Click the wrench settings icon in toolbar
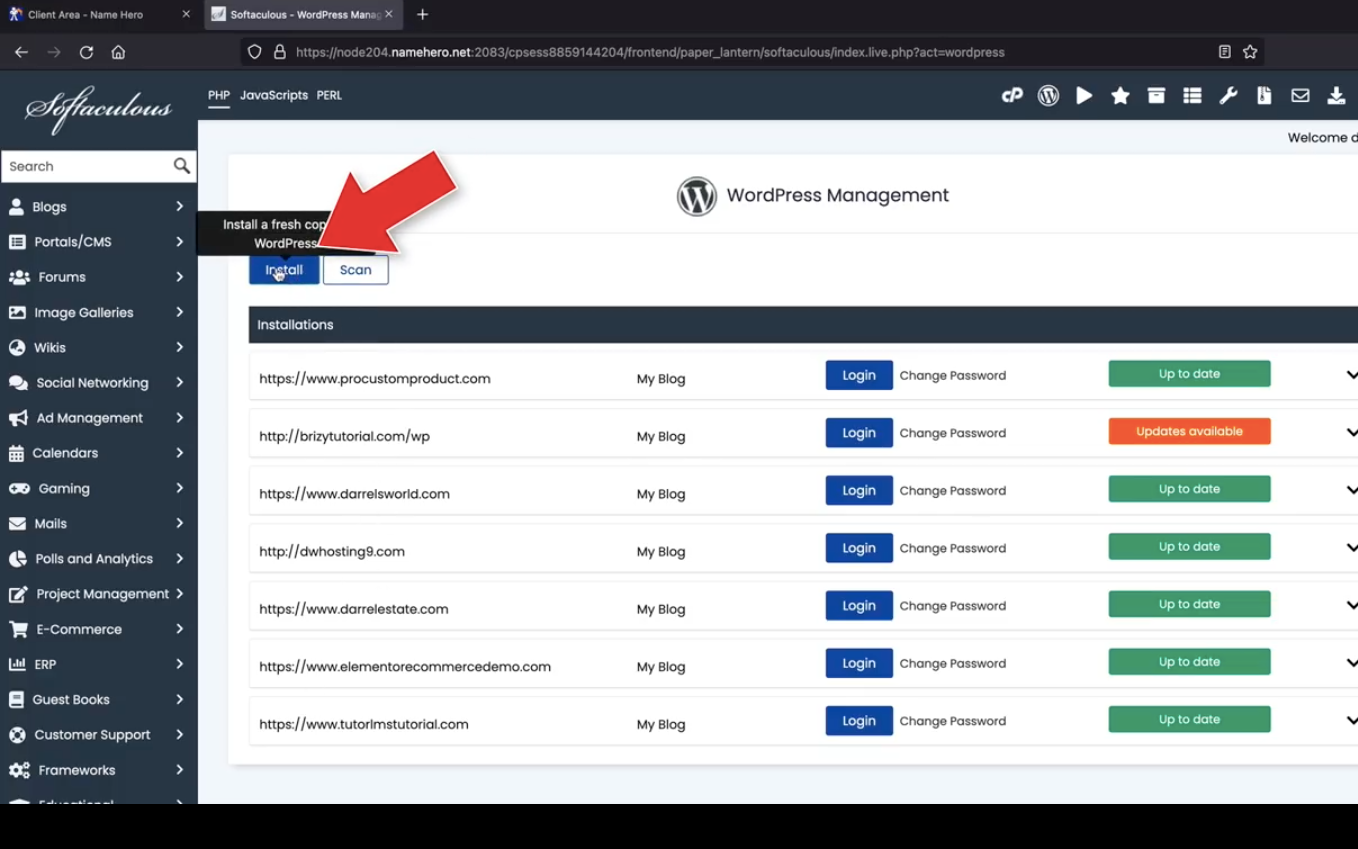Screen dimensions: 1358x849 pos(1228,95)
